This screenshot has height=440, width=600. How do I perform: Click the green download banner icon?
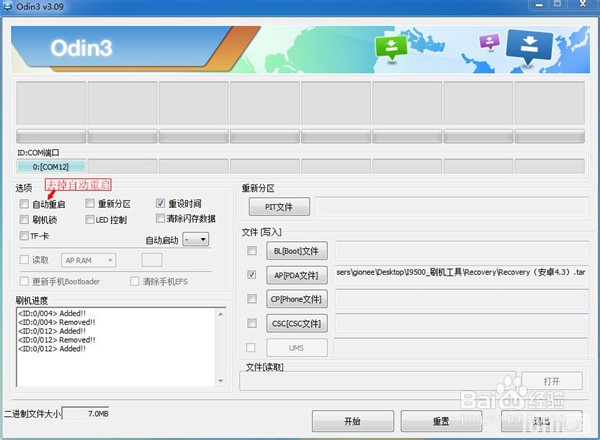tap(391, 47)
